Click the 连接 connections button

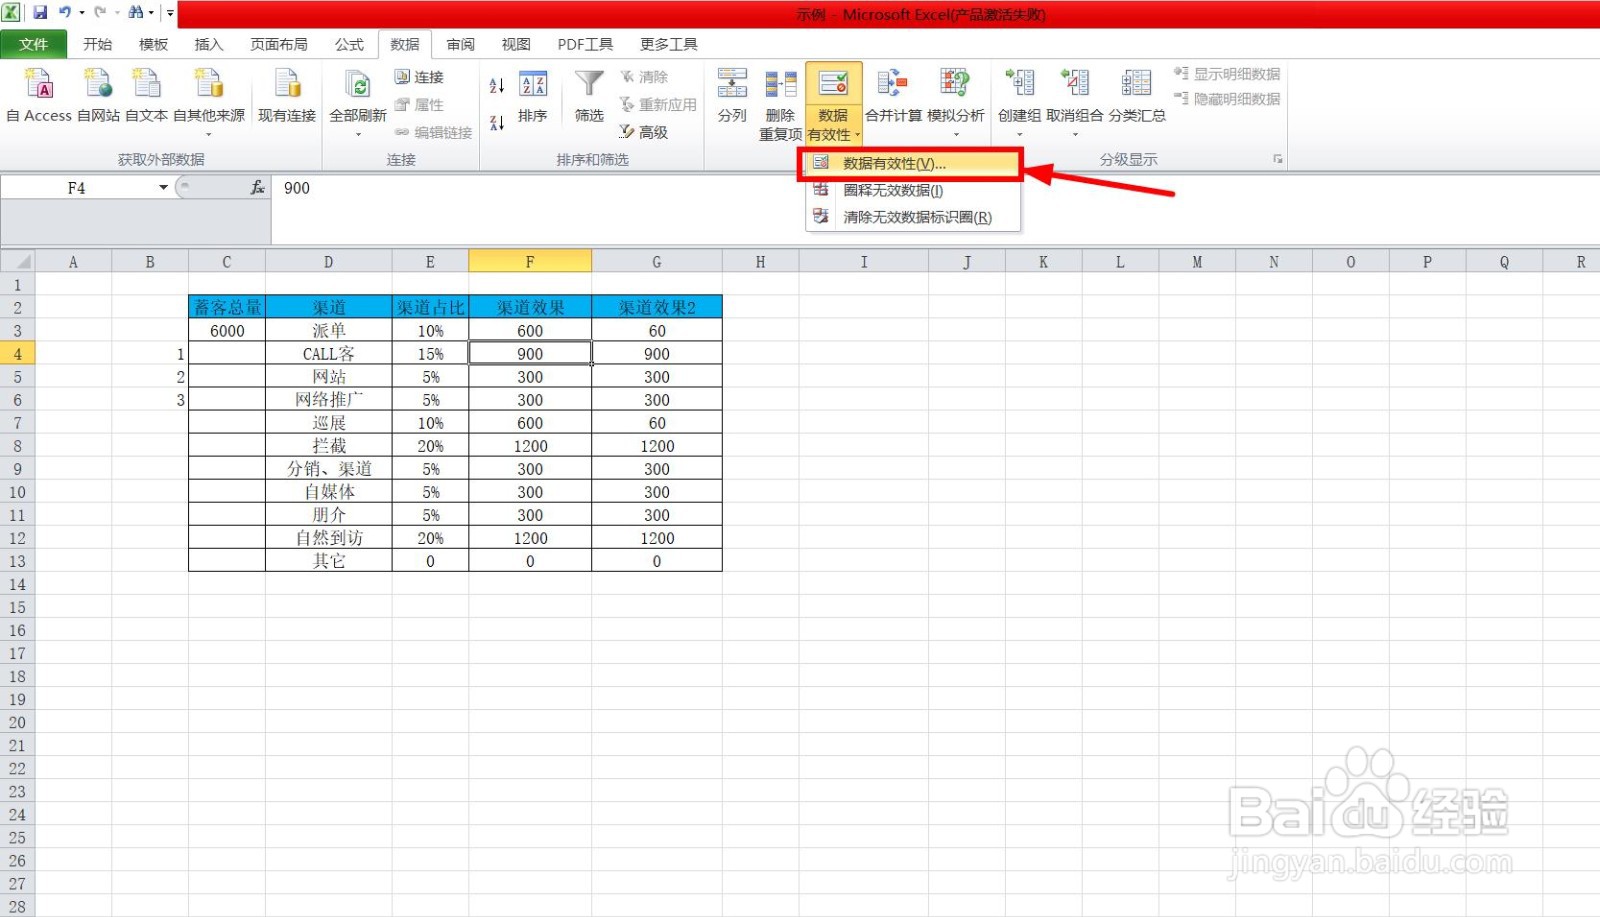[419, 77]
